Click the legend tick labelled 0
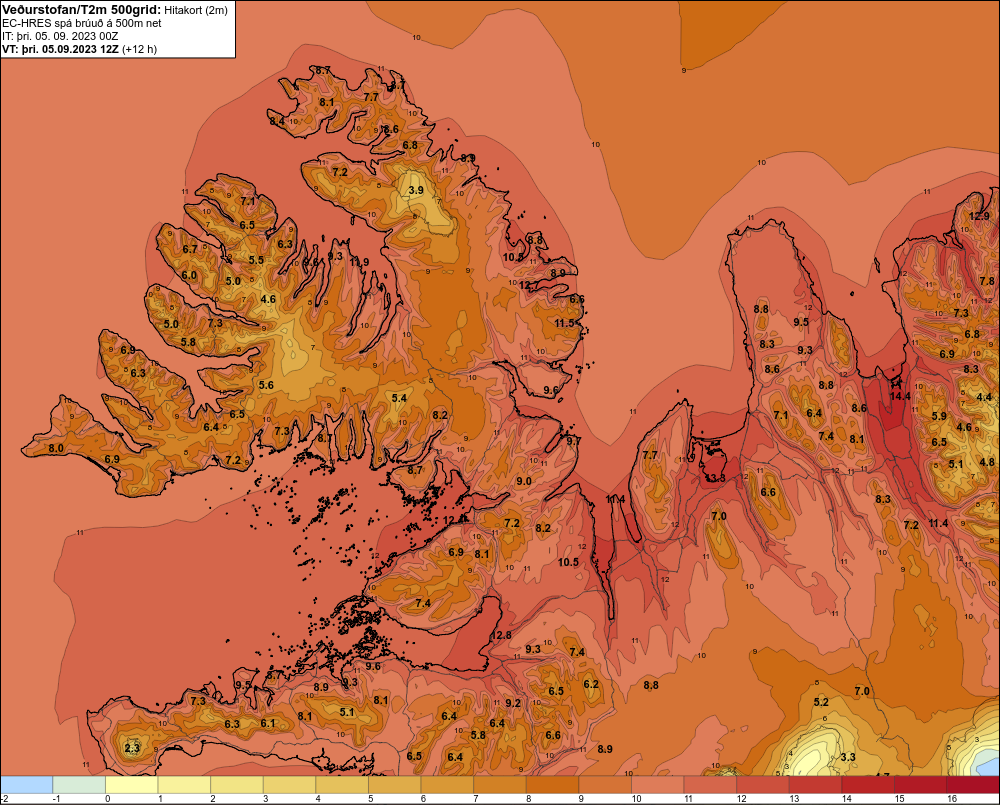 (x=108, y=799)
